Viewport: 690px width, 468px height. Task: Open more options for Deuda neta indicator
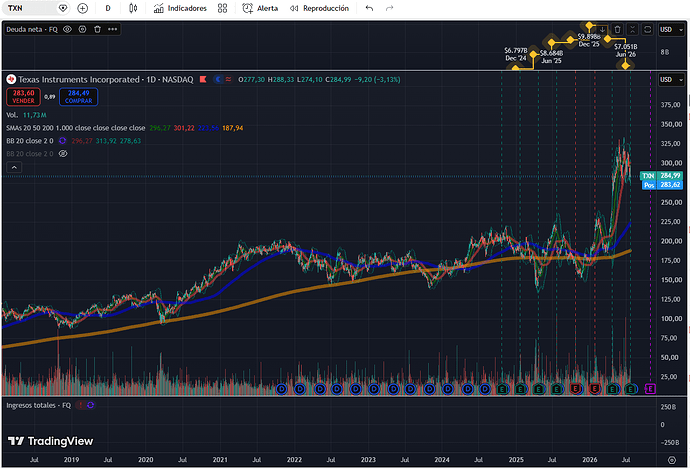[113, 29]
